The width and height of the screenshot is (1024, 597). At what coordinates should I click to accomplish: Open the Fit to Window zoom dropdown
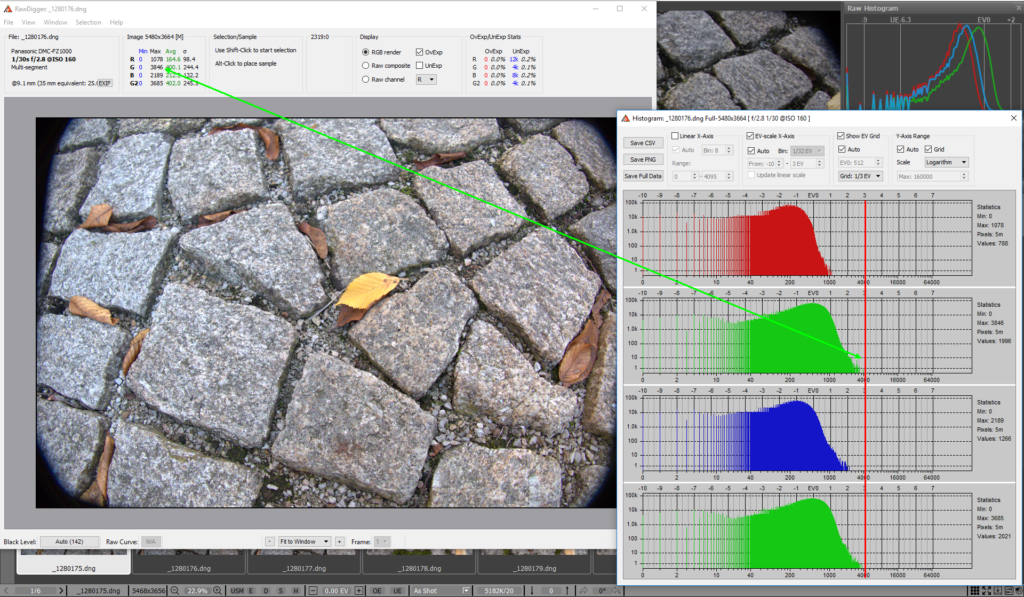[x=304, y=541]
